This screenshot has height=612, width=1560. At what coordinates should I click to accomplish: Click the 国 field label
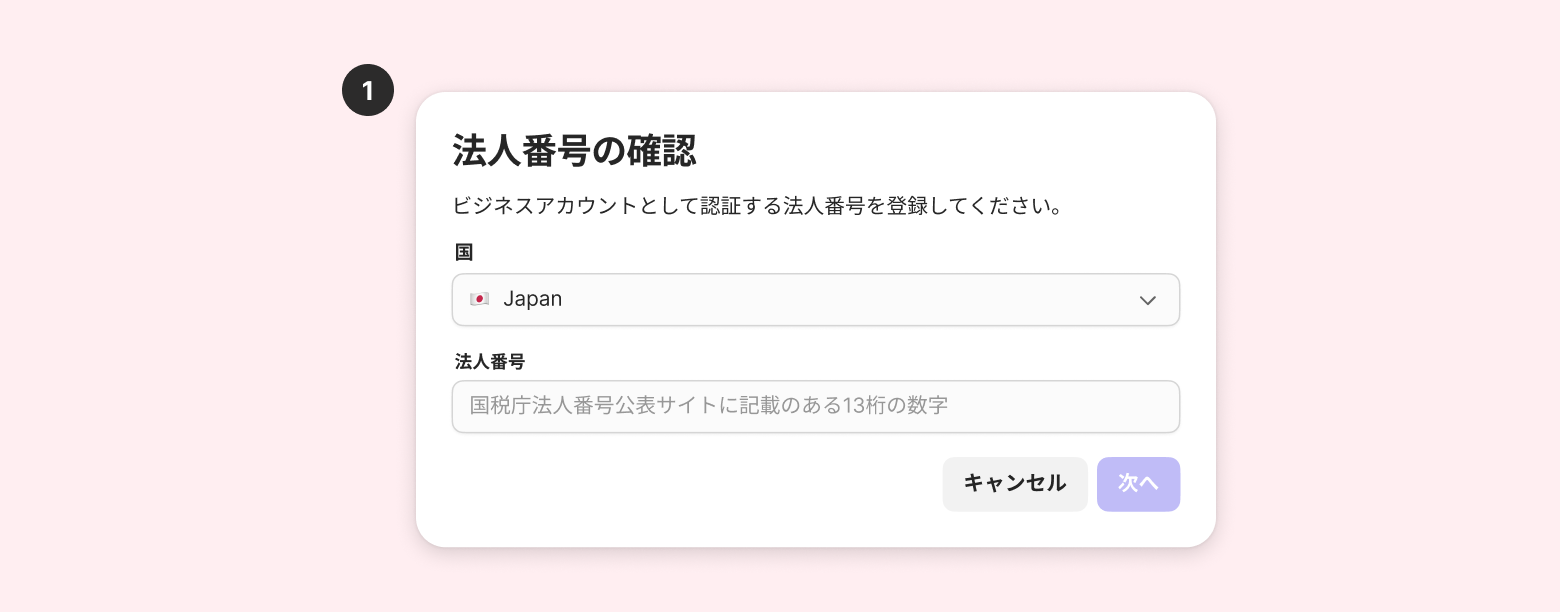[463, 252]
